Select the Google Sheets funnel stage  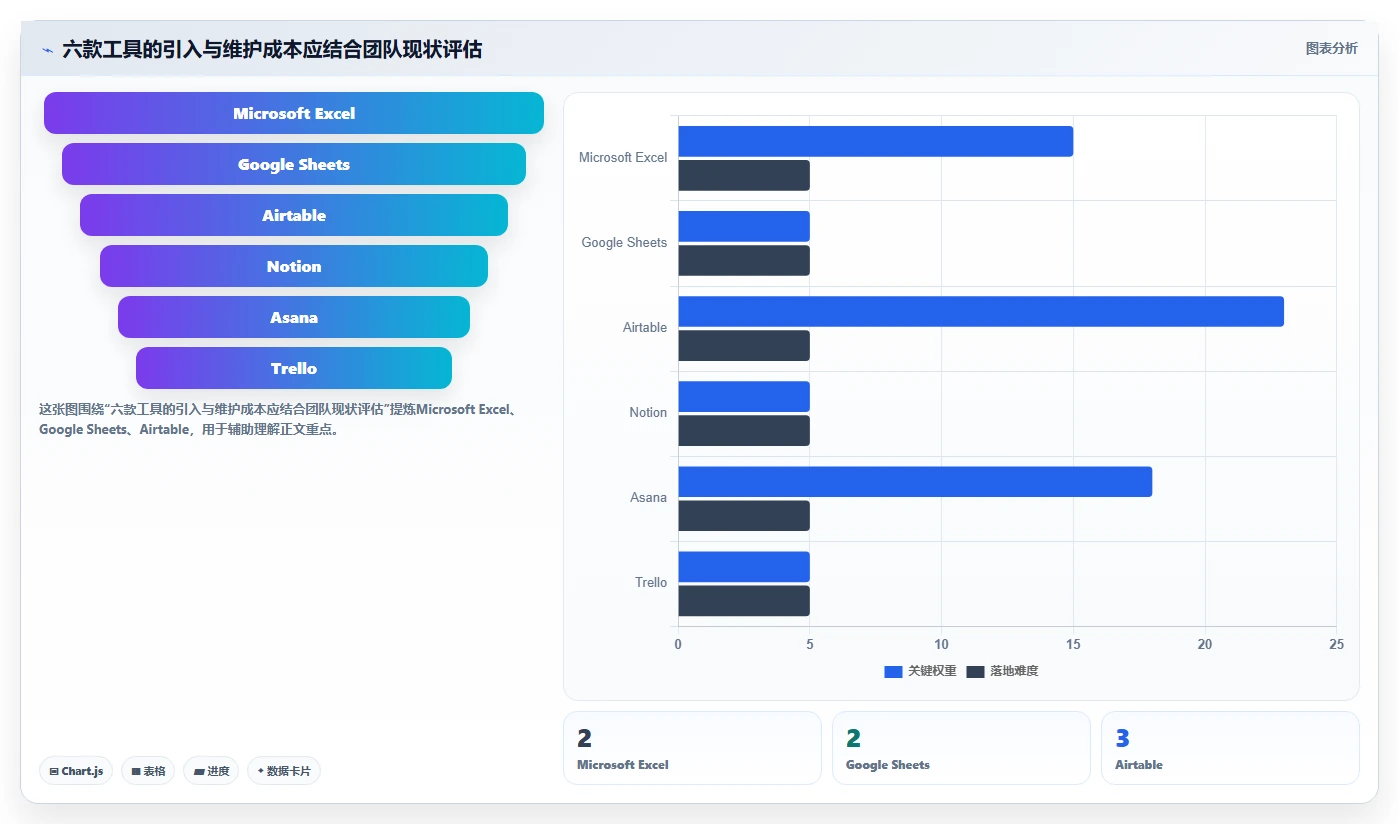coord(294,164)
